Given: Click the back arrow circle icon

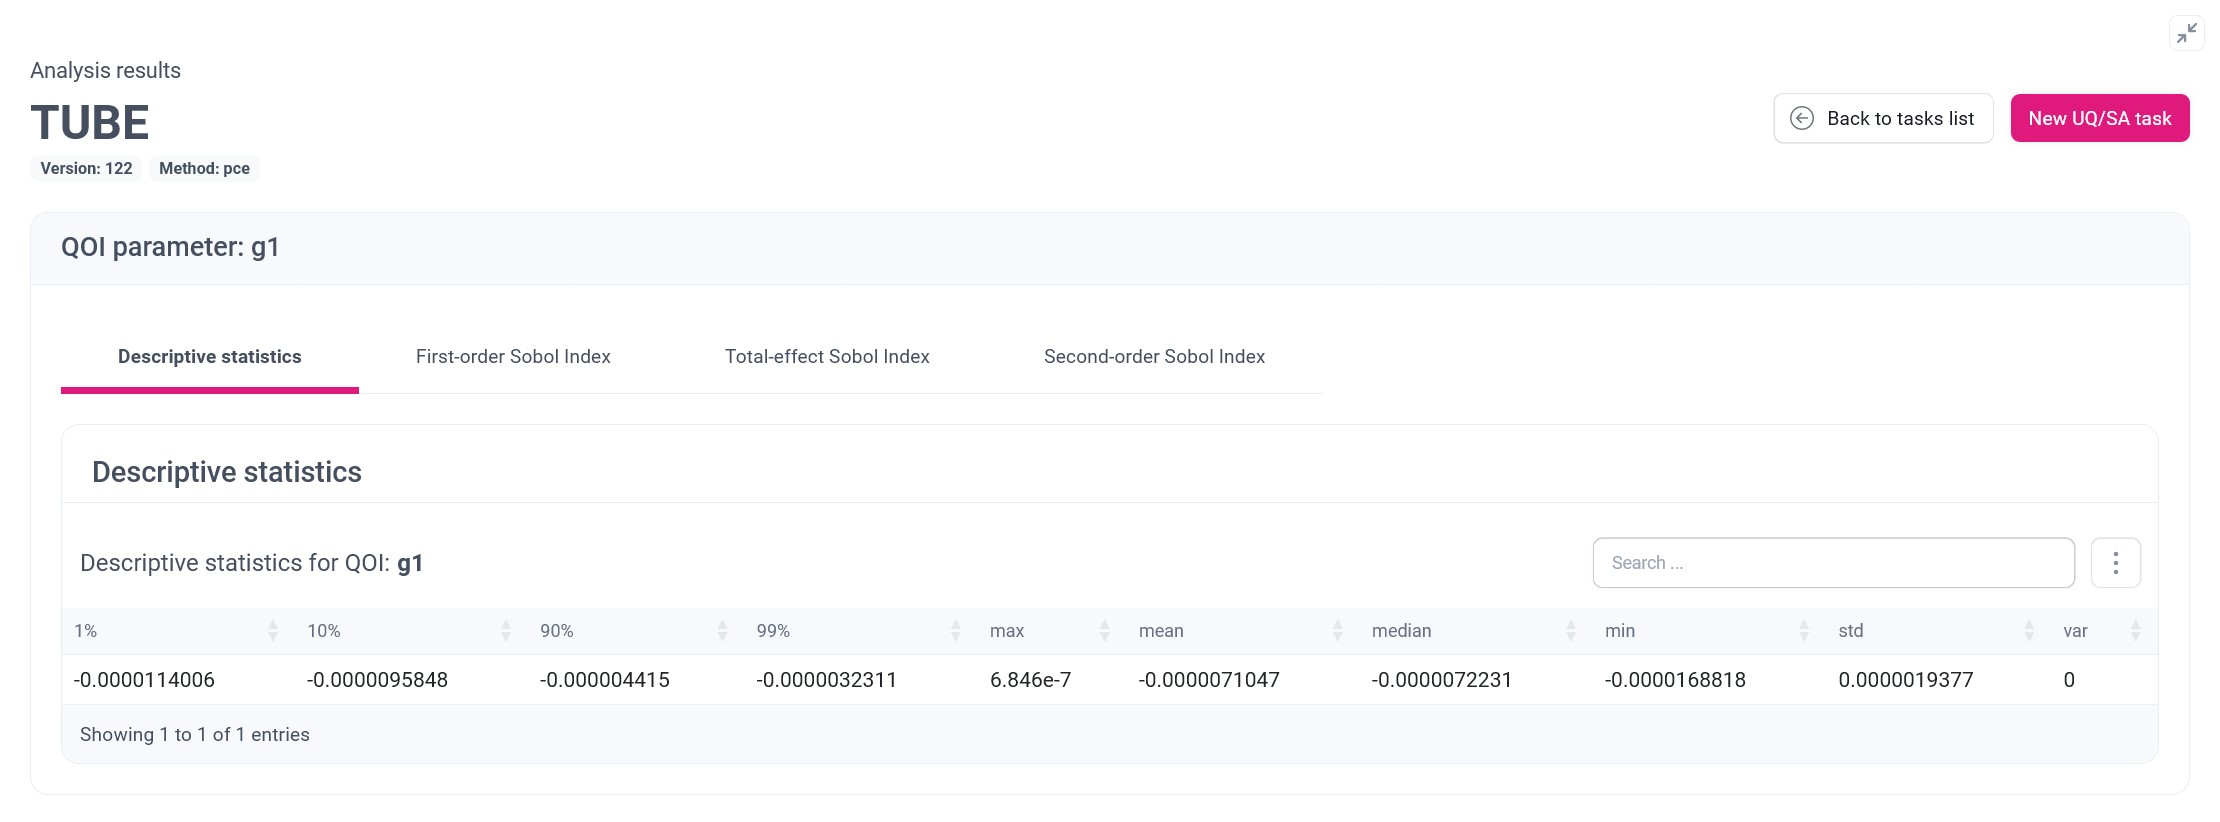Looking at the screenshot, I should point(1802,118).
